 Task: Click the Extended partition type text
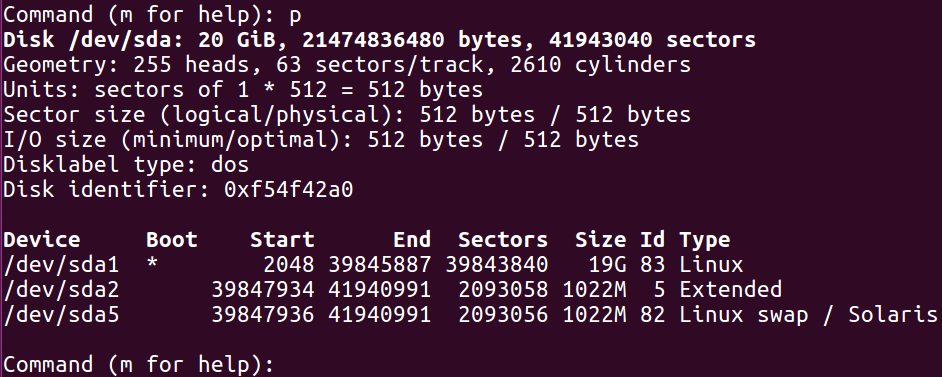pyautogui.click(x=731, y=290)
